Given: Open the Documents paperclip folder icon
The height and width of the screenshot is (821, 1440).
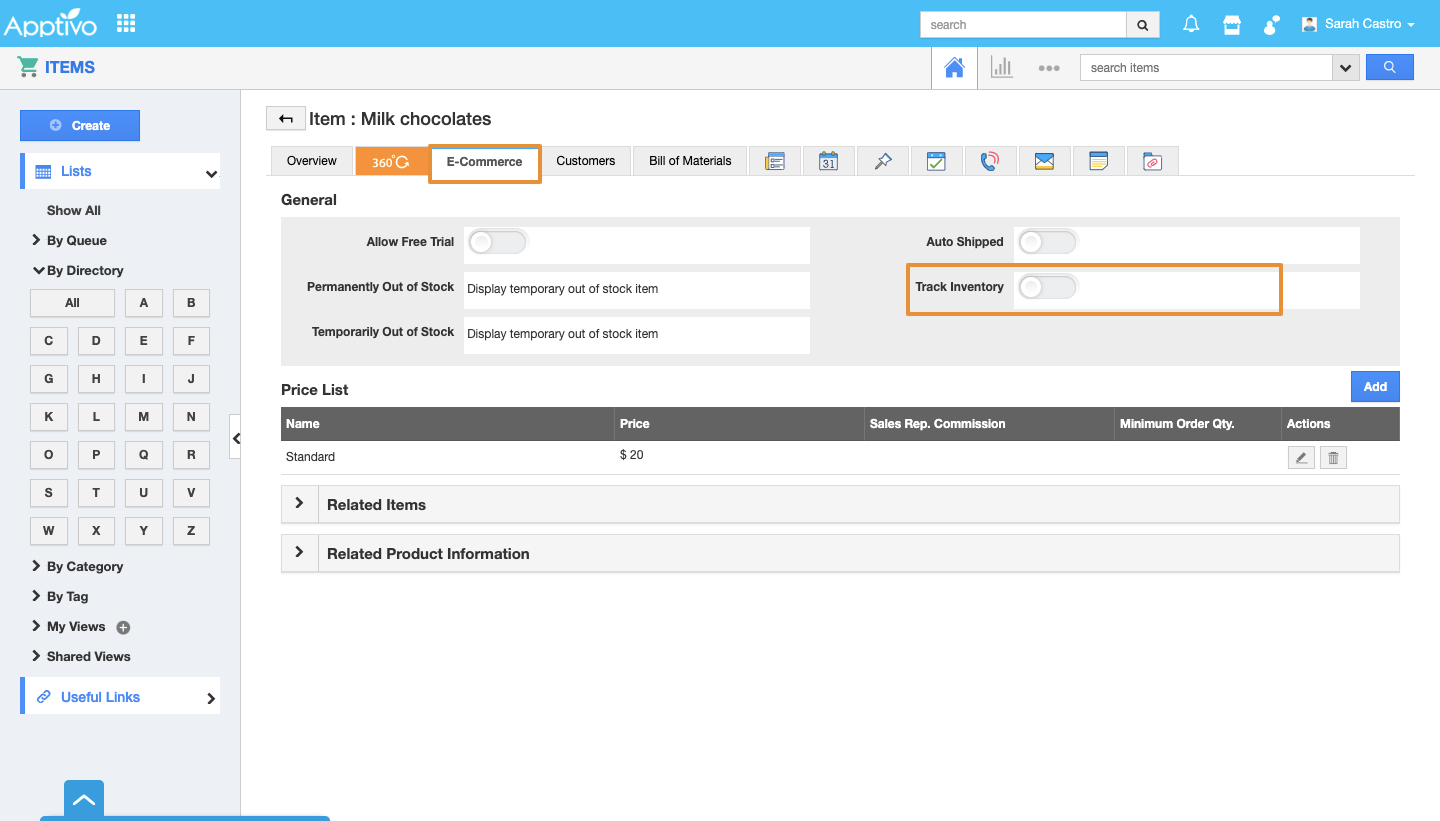Looking at the screenshot, I should 1152,161.
